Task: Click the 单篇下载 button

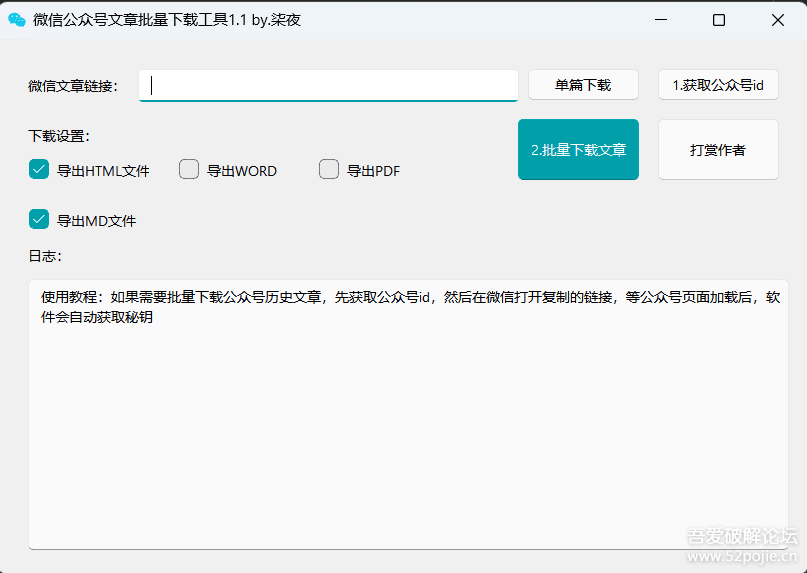Action: [583, 85]
